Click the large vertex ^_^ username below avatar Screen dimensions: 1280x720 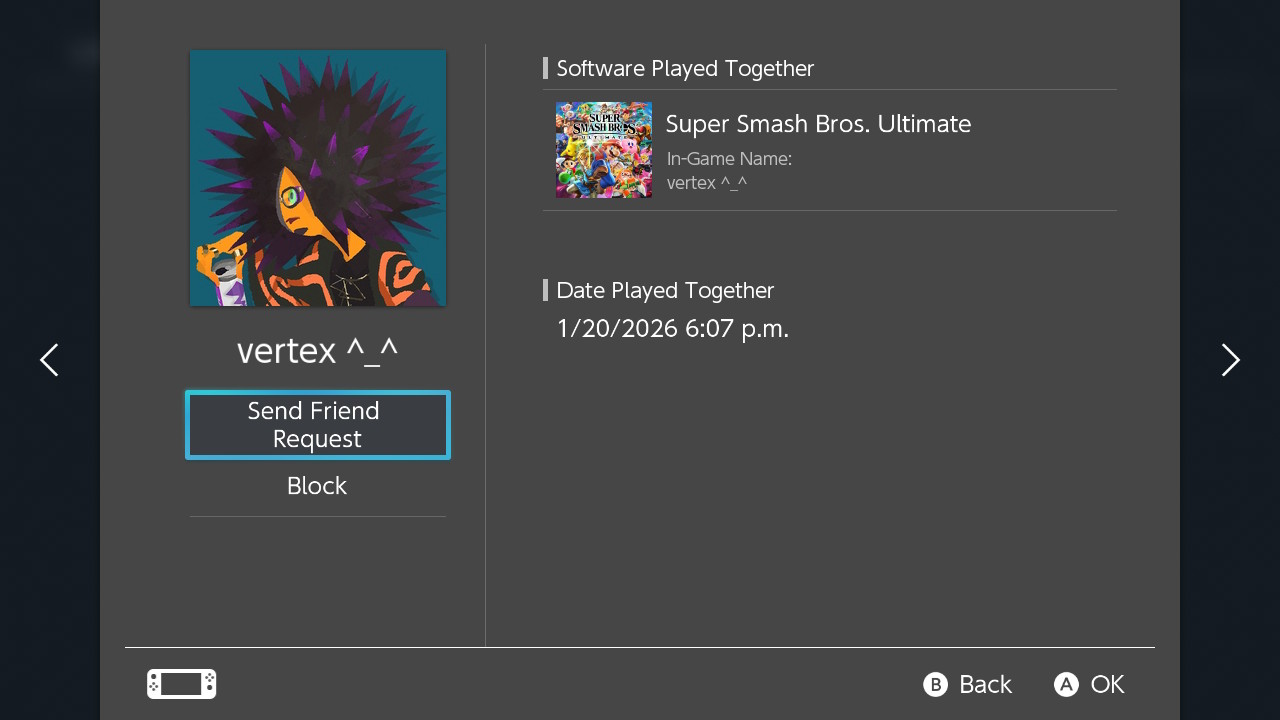tap(317, 351)
